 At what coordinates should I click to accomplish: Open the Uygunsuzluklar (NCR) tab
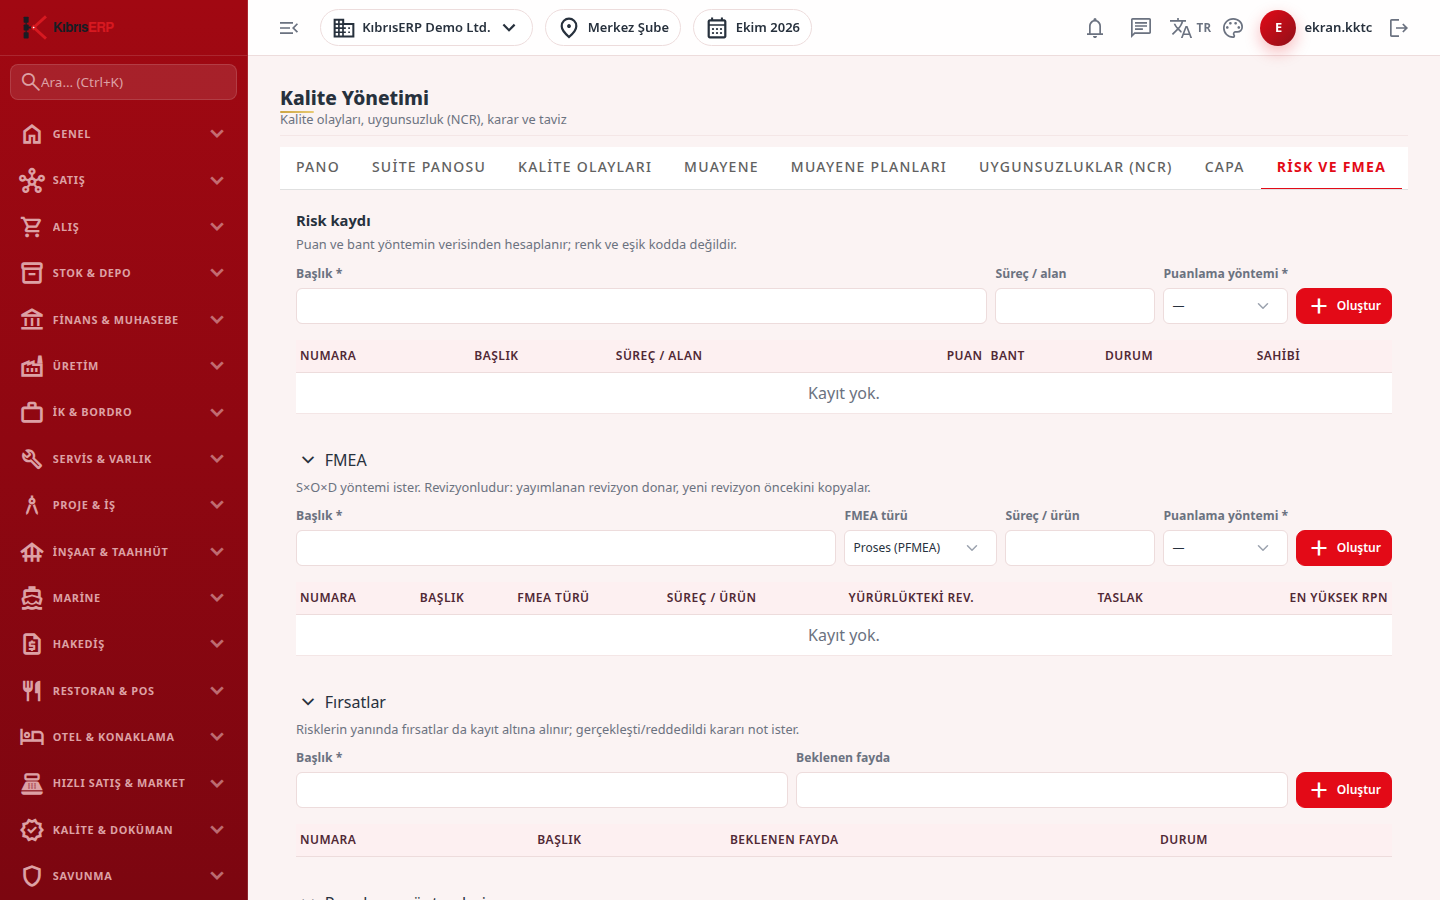(x=1076, y=167)
